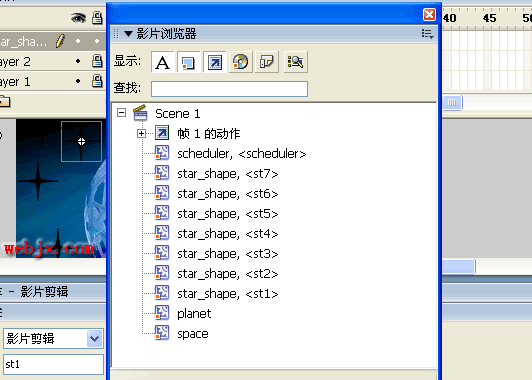Click frame 45 on timeline ruler
532x380 pixels.
pos(490,18)
